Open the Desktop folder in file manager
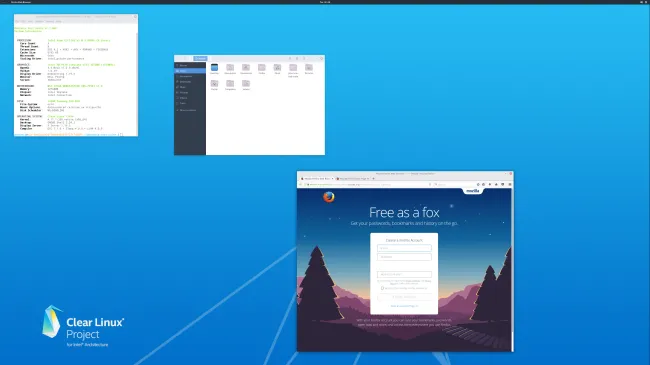The image size is (650, 365). click(x=214, y=68)
